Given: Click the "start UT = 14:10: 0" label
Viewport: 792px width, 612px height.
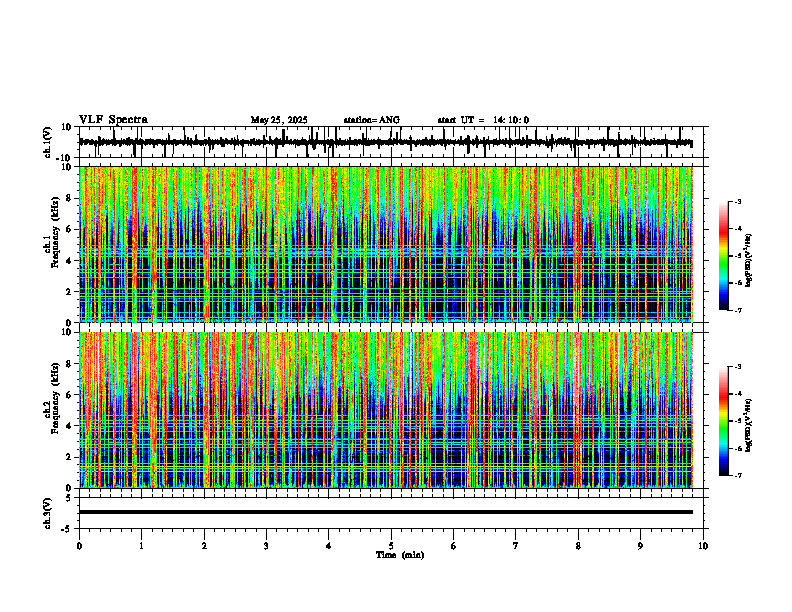Looking at the screenshot, I should [x=483, y=120].
